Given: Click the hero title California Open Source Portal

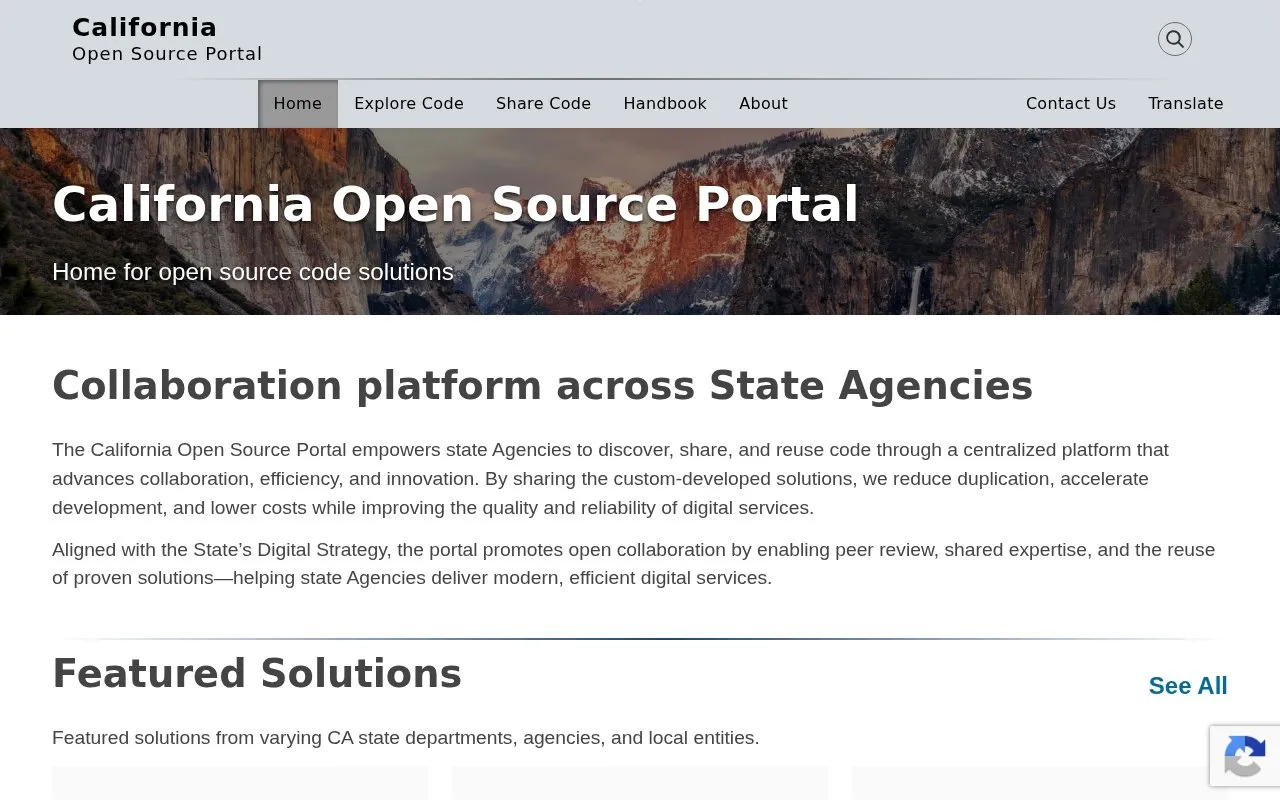Looking at the screenshot, I should tap(455, 204).
